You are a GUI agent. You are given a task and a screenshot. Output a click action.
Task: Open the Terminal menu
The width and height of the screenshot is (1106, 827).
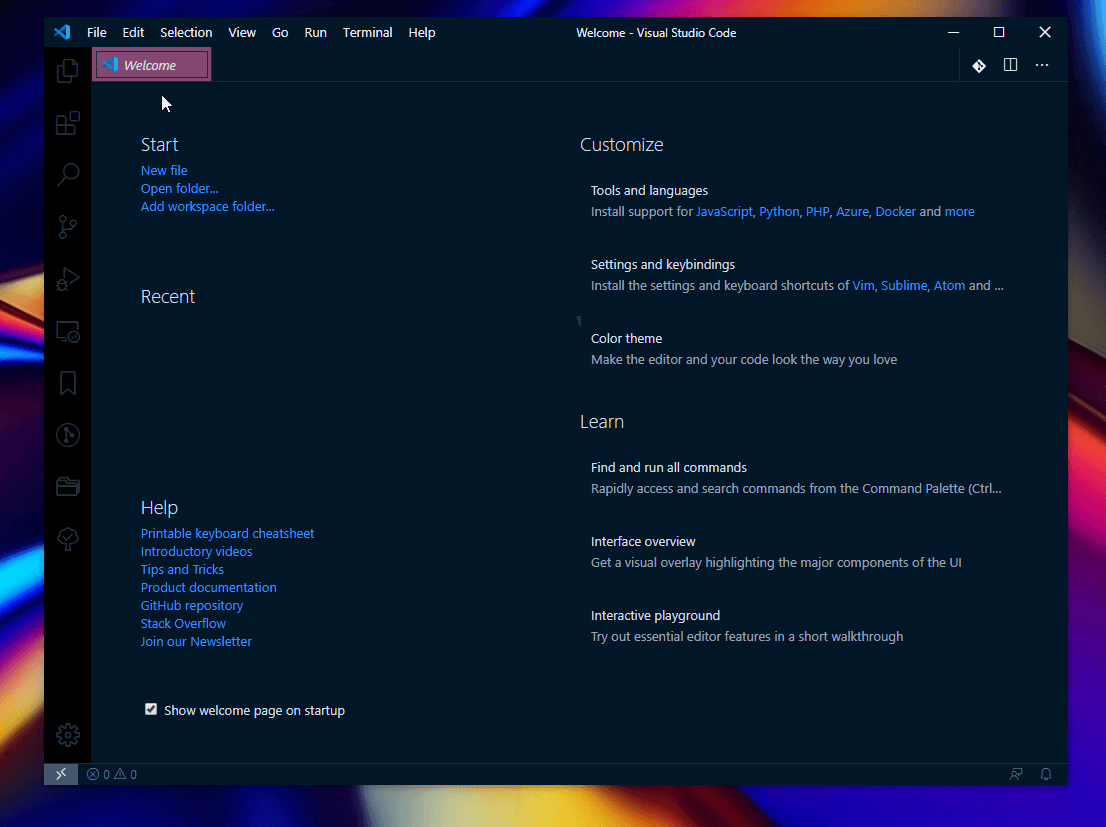(x=367, y=32)
